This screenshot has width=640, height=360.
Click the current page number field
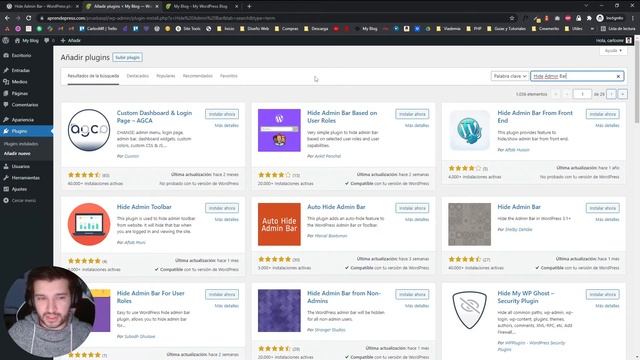tap(582, 94)
